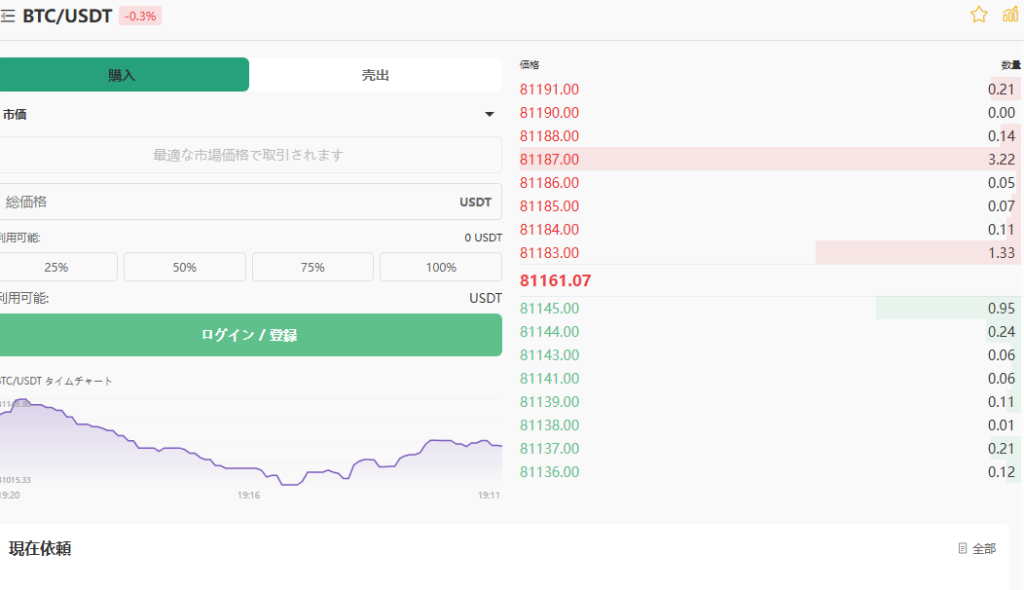Viewport: 1024px width, 590px height.
Task: Switch to the 購入 tab
Action: [124, 74]
